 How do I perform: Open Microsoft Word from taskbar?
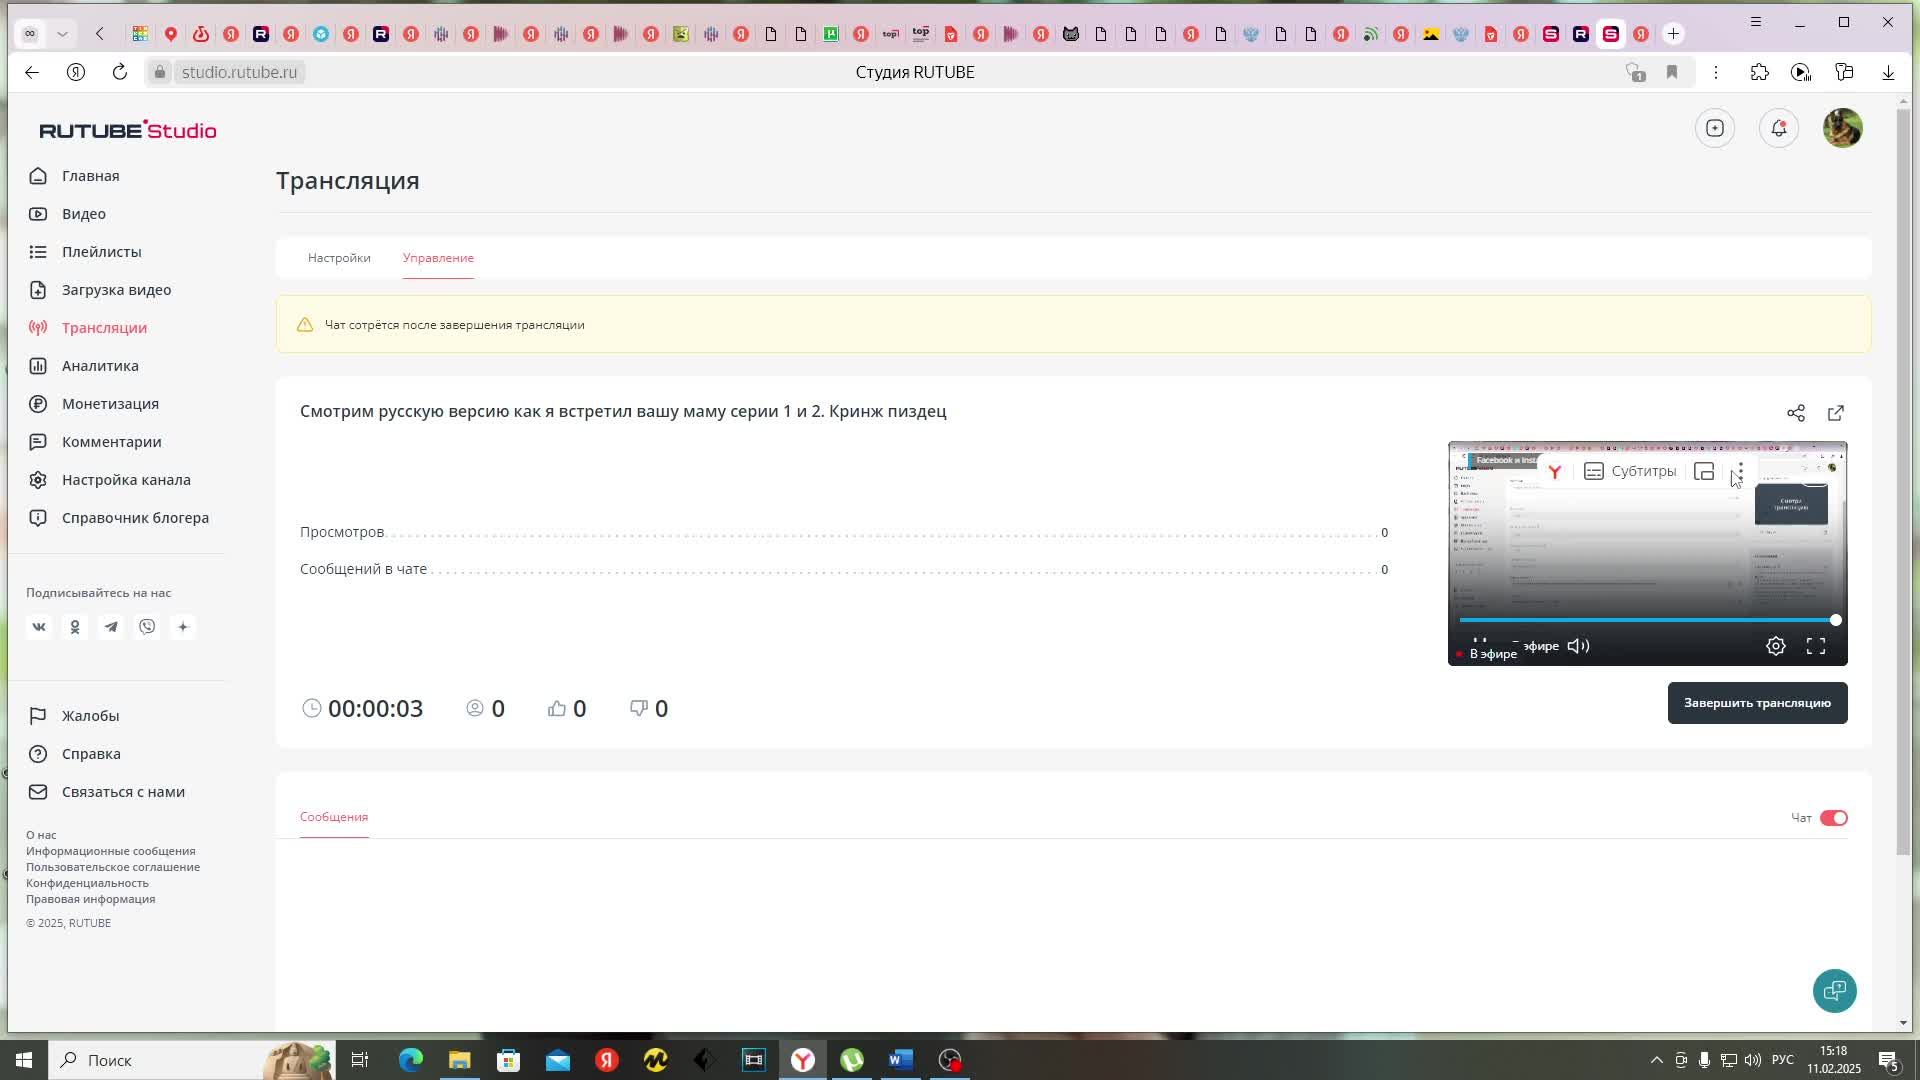[x=900, y=1060]
